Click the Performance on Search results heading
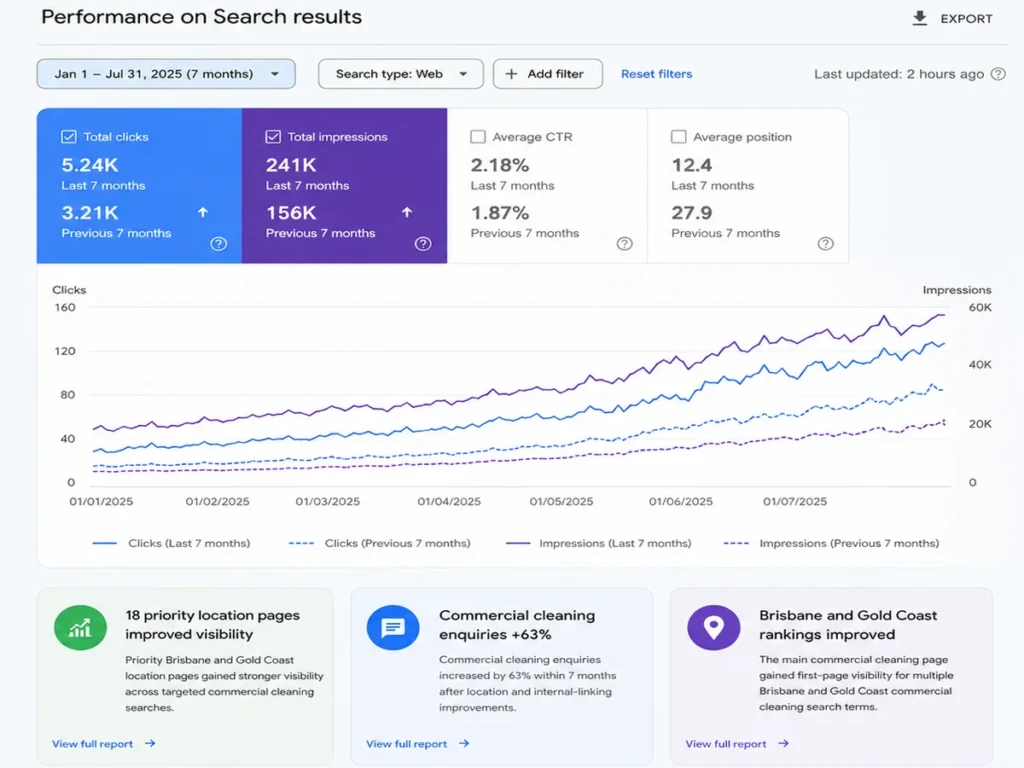Viewport: 1024px width, 768px height. click(x=201, y=17)
